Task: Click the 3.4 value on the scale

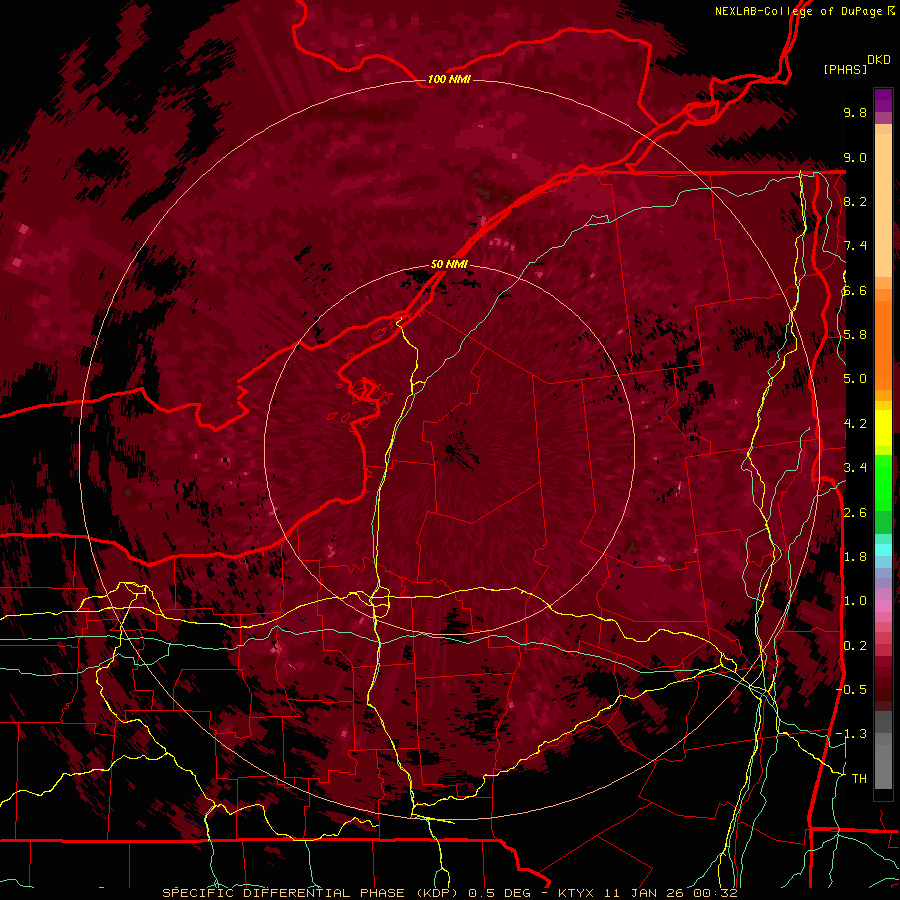Action: 855,468
